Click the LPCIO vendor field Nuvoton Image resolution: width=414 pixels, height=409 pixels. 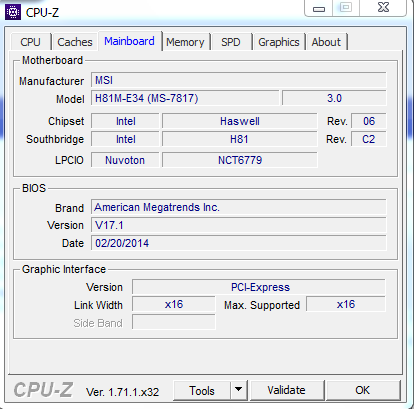[125, 160]
